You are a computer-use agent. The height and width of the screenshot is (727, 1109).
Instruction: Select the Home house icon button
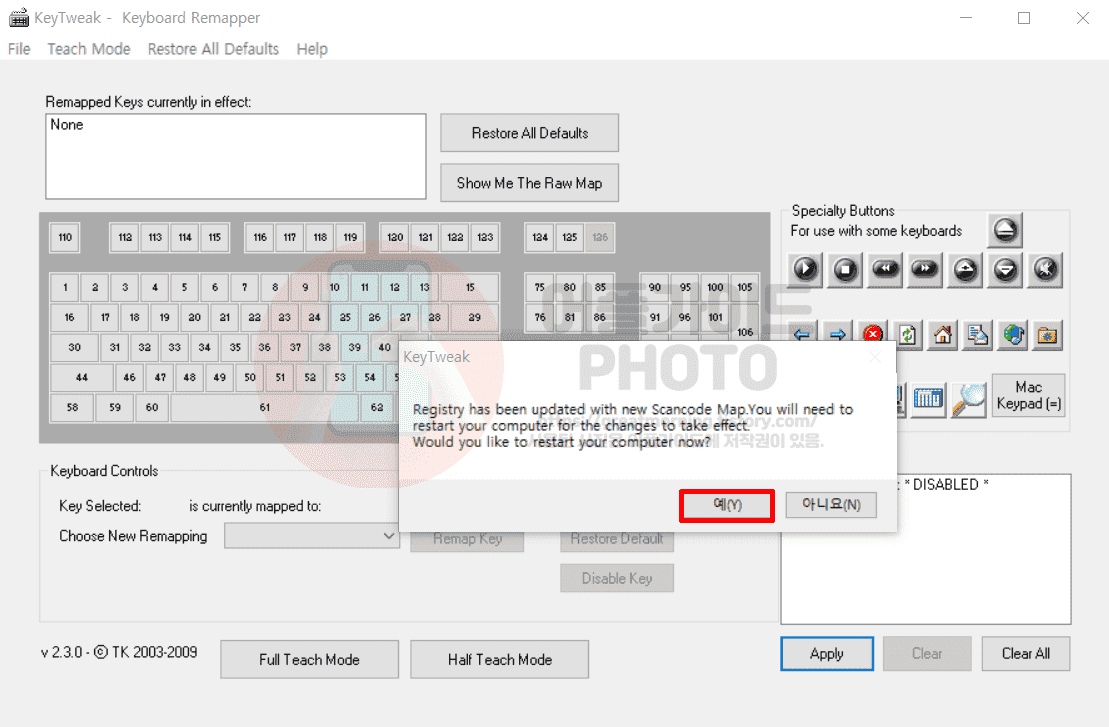point(943,334)
